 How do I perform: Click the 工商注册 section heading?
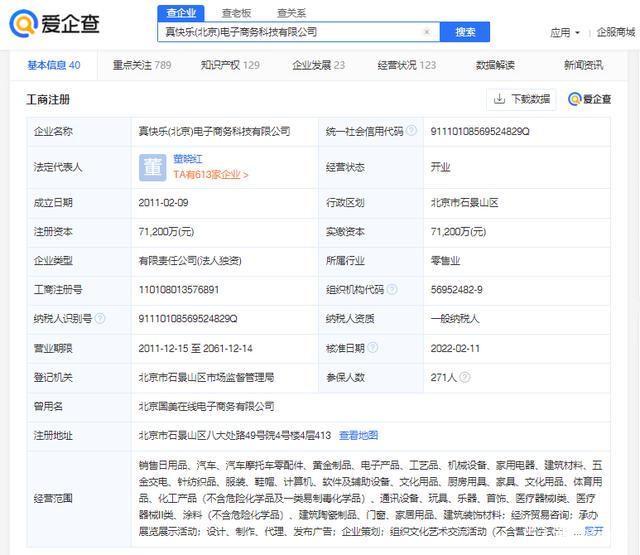(48, 100)
